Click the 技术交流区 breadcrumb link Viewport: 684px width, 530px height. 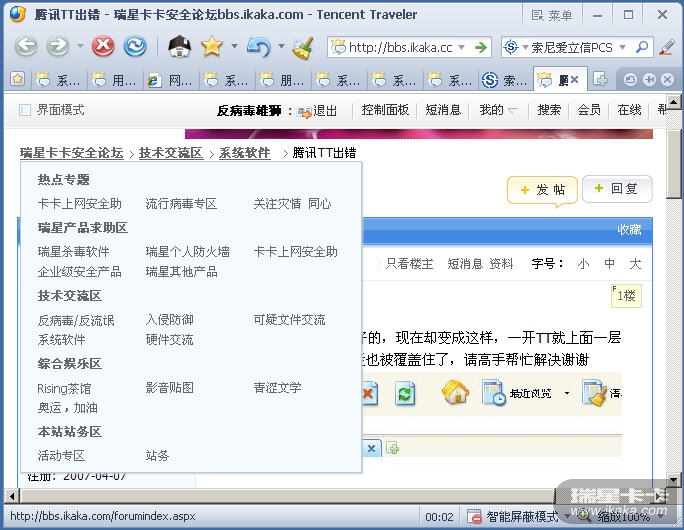171,153
